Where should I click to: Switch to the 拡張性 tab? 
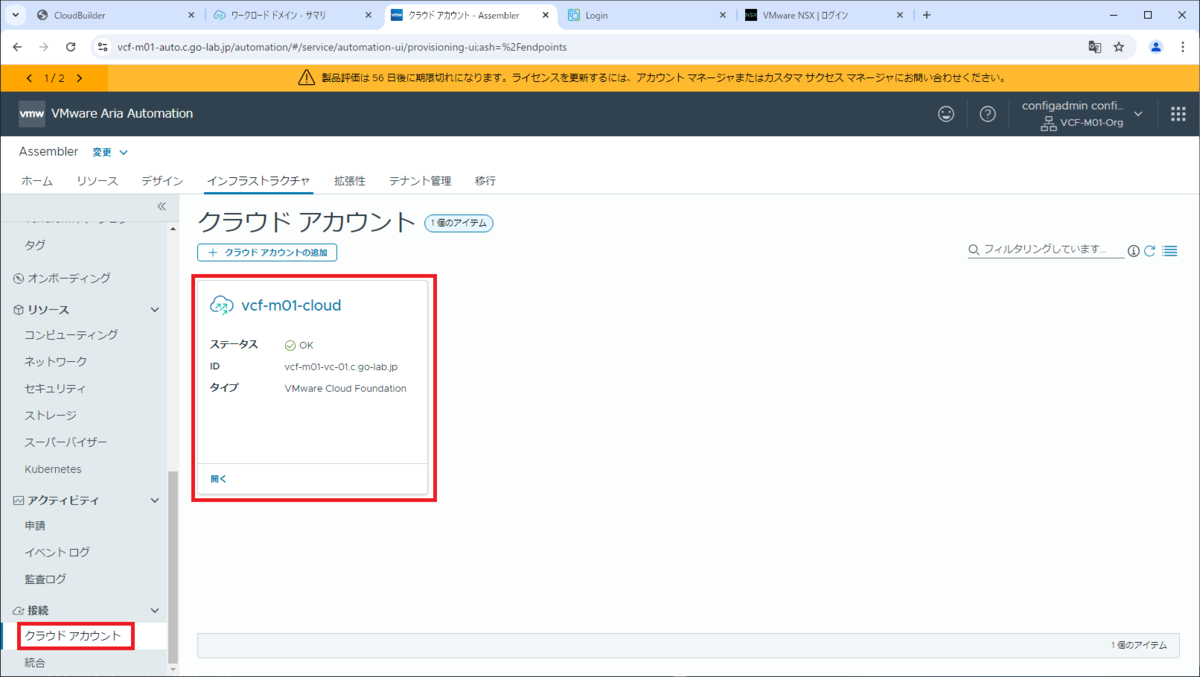(349, 181)
